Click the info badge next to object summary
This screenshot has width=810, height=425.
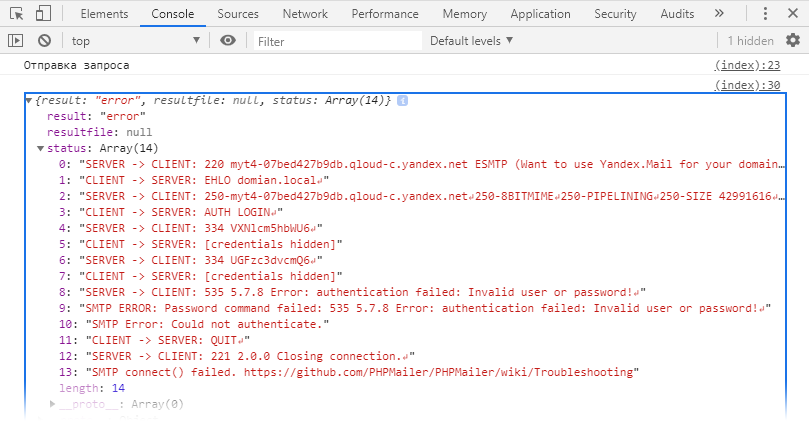click(x=402, y=102)
